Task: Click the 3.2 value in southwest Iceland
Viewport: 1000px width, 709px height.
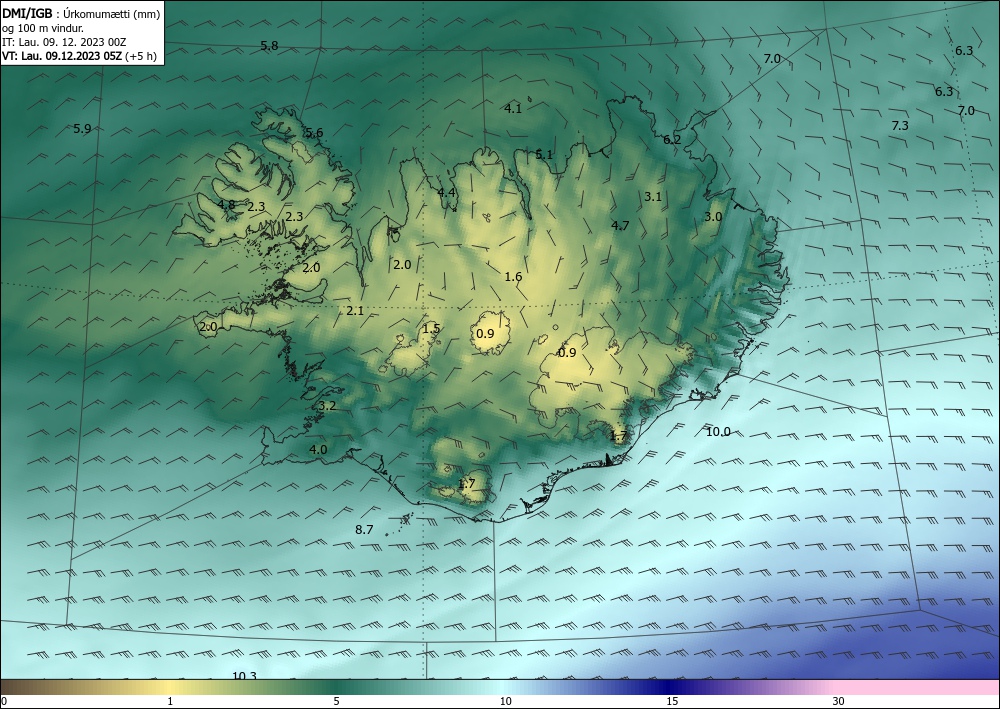Action: coord(327,406)
